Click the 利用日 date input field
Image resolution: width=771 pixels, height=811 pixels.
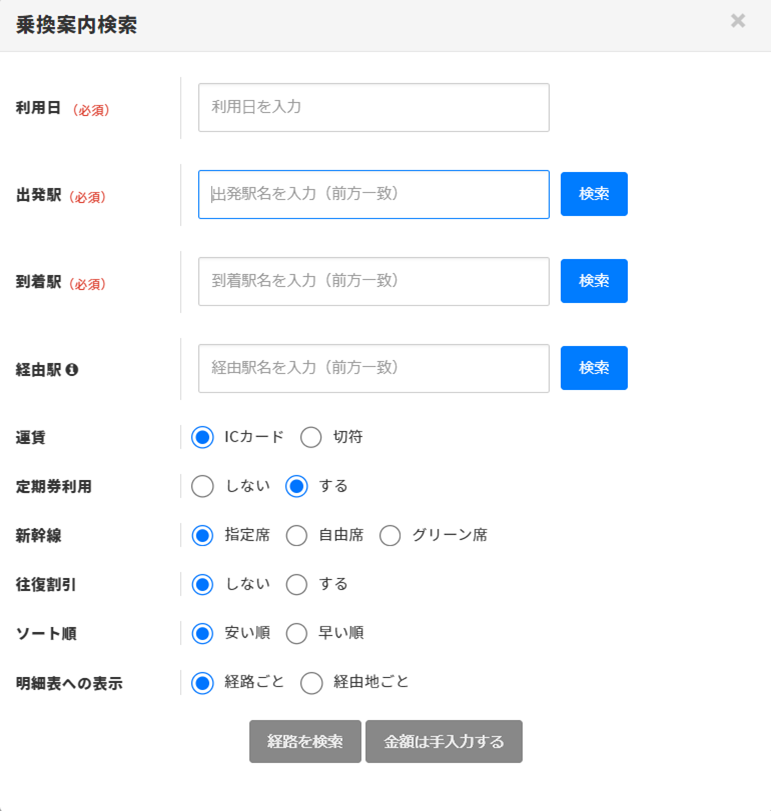pos(373,107)
